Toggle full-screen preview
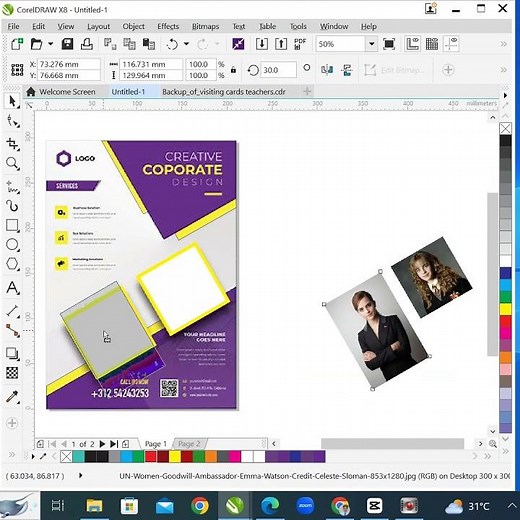This screenshot has width=520, height=520. click(x=389, y=44)
